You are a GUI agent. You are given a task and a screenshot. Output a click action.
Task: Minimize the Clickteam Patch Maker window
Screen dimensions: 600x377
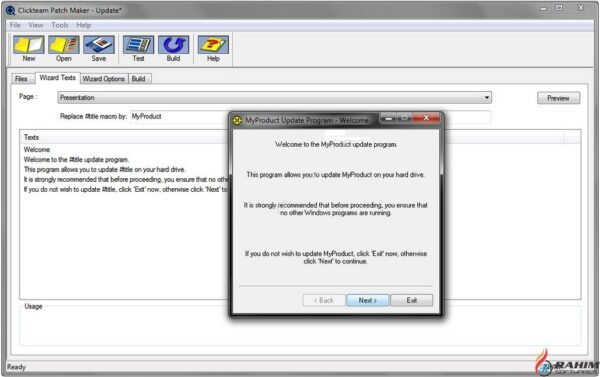click(543, 8)
